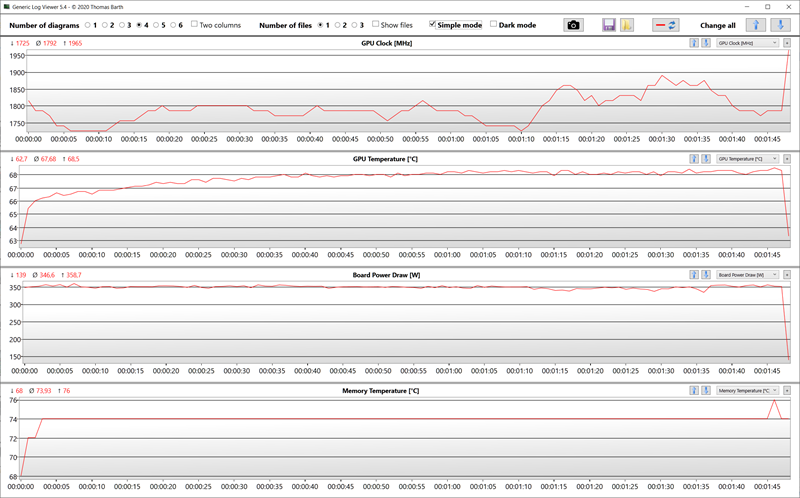800x498 pixels.
Task: Open the GPU Clock [MHz] sensor dropdown
Action: (x=747, y=43)
